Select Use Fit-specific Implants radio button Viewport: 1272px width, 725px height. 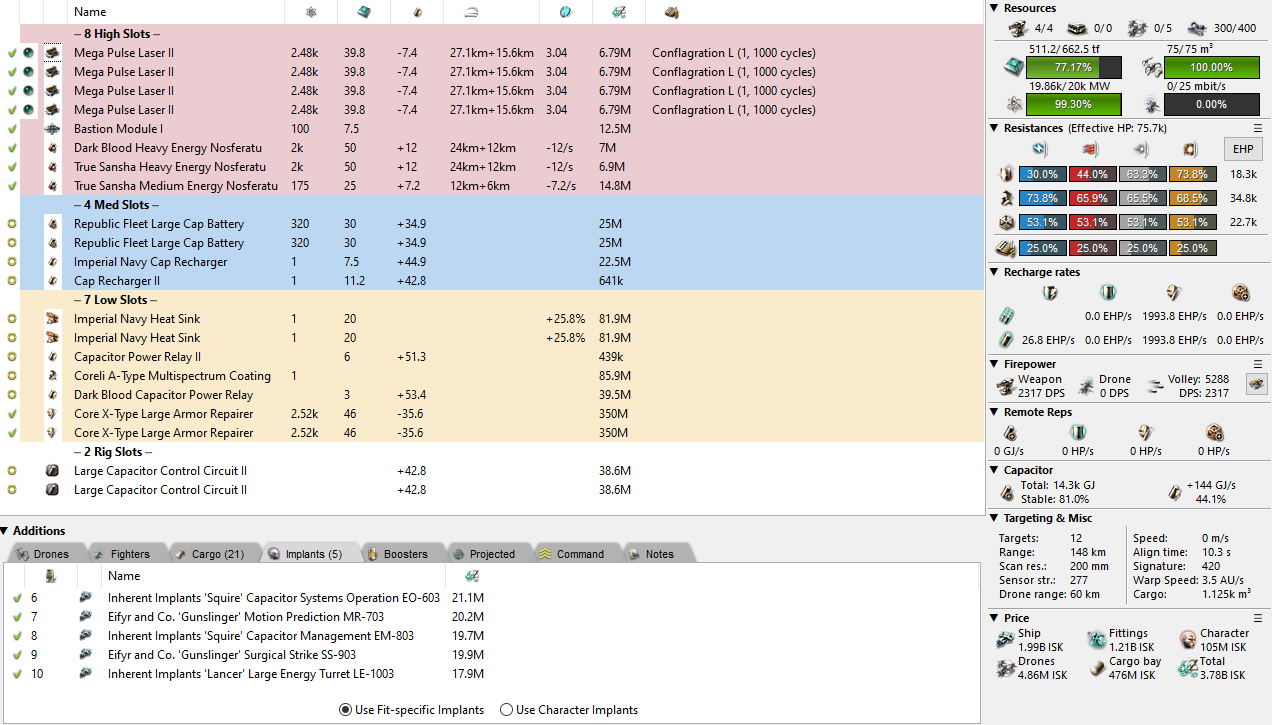(346, 710)
